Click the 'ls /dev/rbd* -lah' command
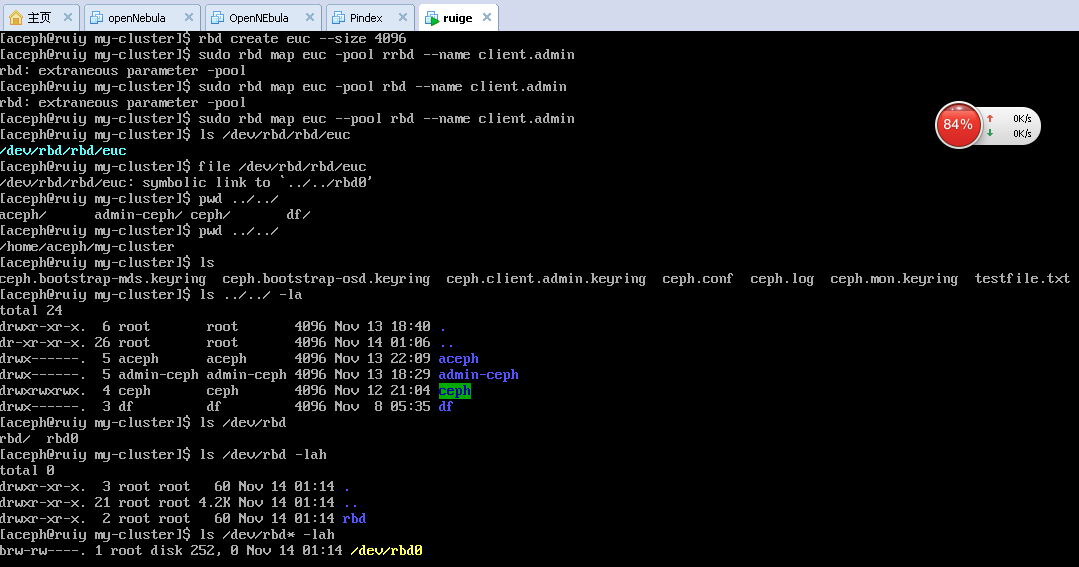The image size is (1079, 567). (x=266, y=535)
